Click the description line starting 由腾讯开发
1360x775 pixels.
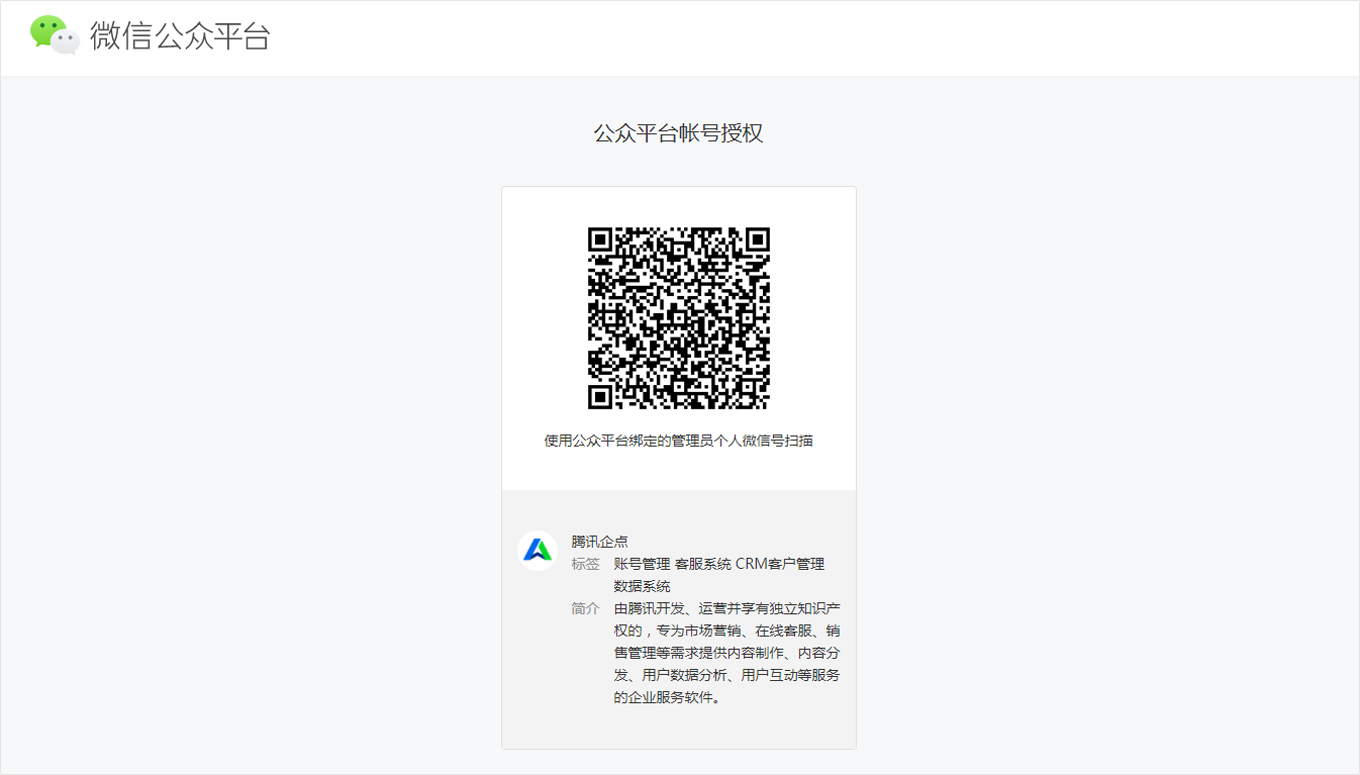coord(727,608)
